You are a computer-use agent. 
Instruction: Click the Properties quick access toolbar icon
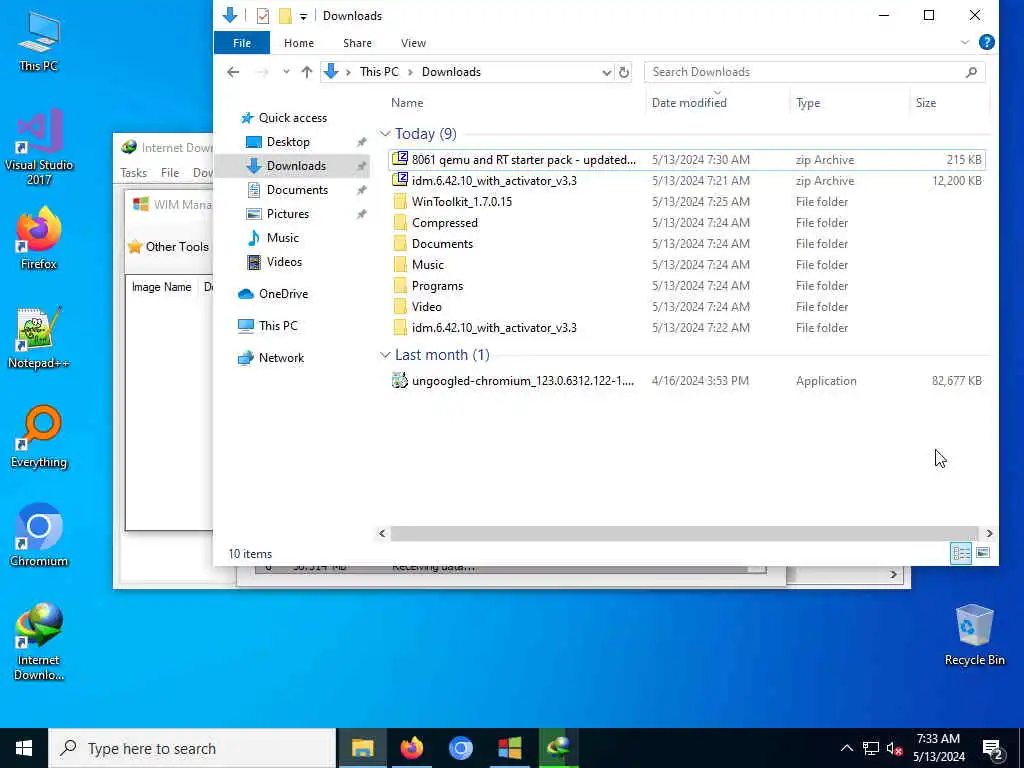click(x=263, y=16)
